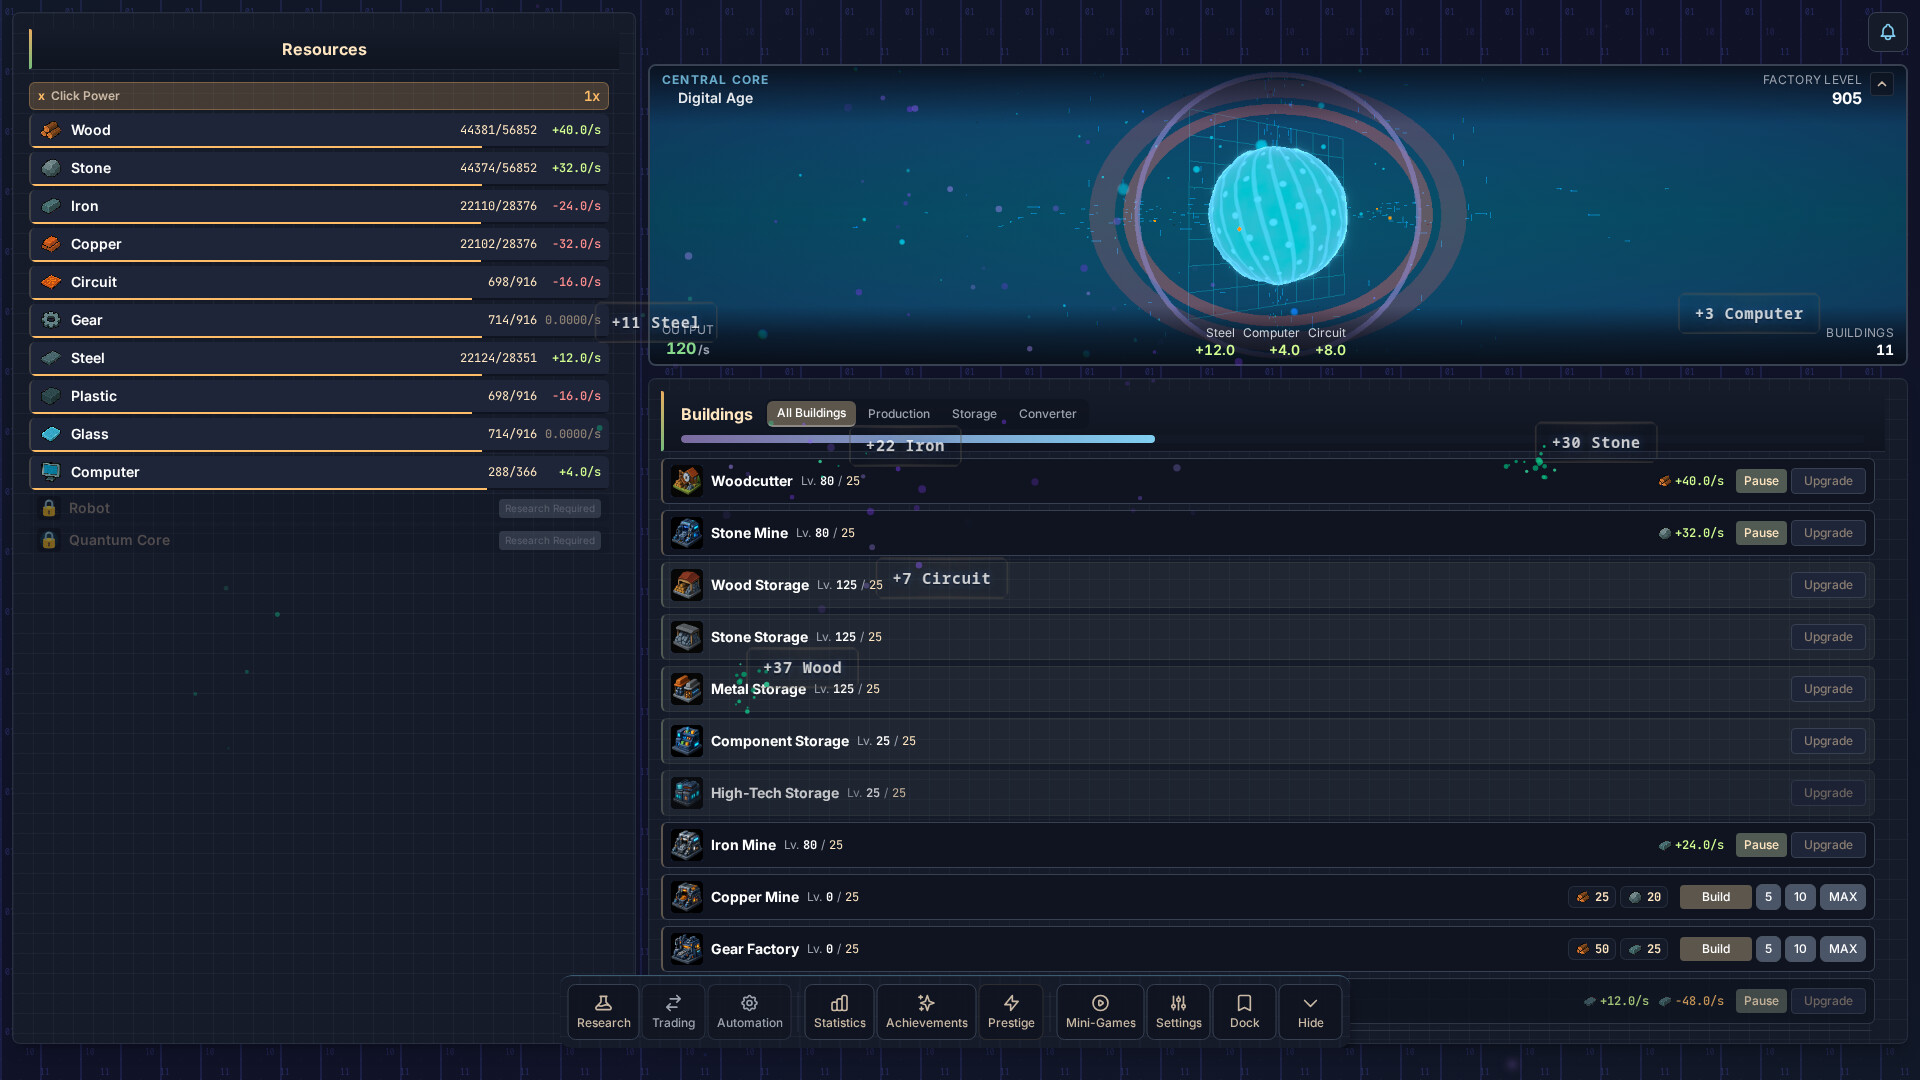
Task: Build 5 Copper Mine levels
Action: 1768,897
